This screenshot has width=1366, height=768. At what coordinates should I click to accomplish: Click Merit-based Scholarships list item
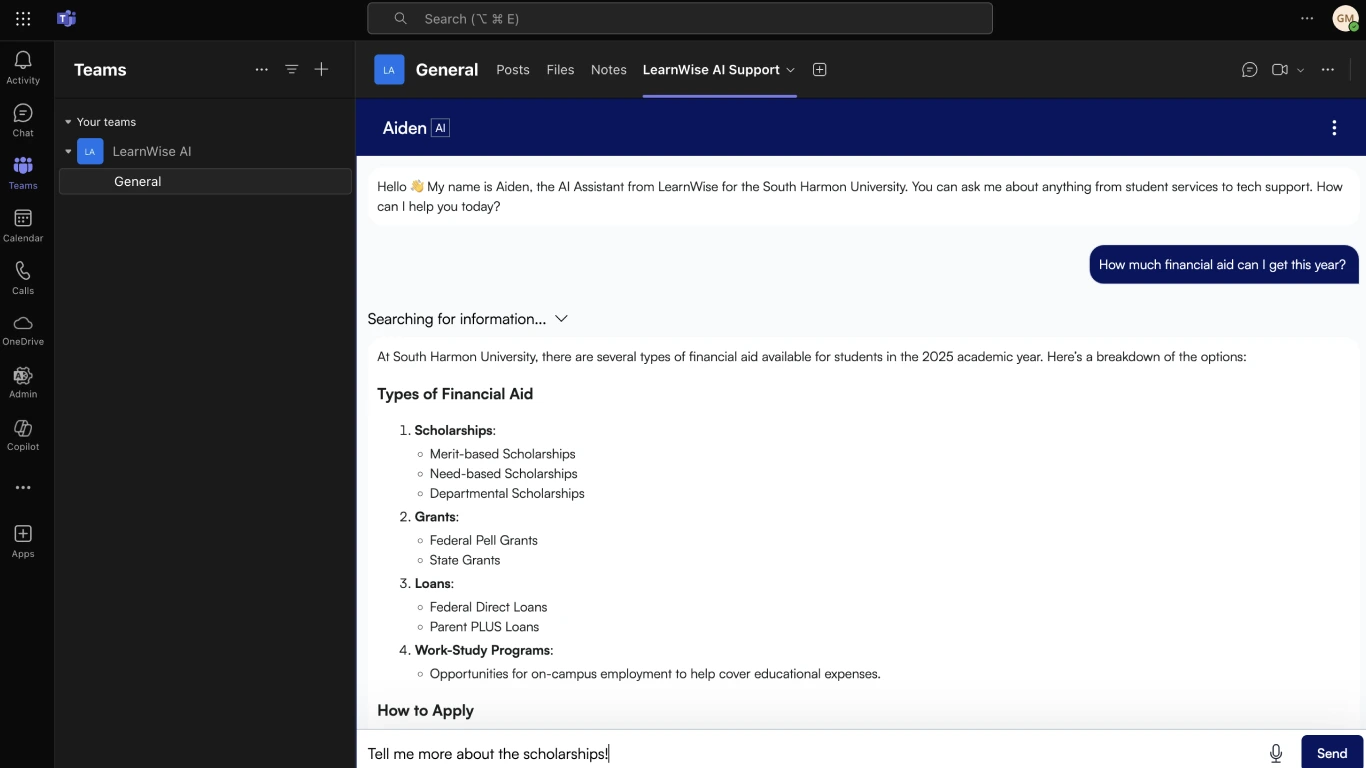click(x=503, y=454)
